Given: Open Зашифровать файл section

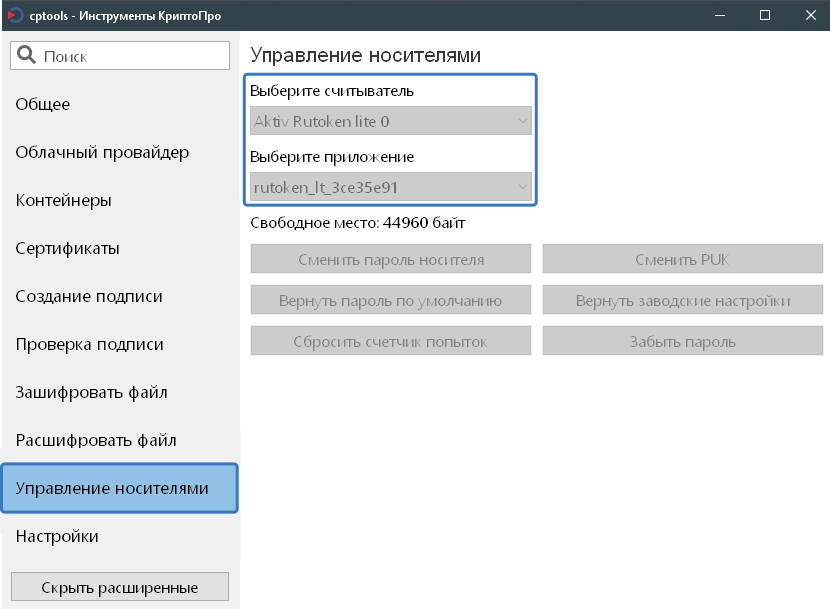Looking at the screenshot, I should coord(91,392).
